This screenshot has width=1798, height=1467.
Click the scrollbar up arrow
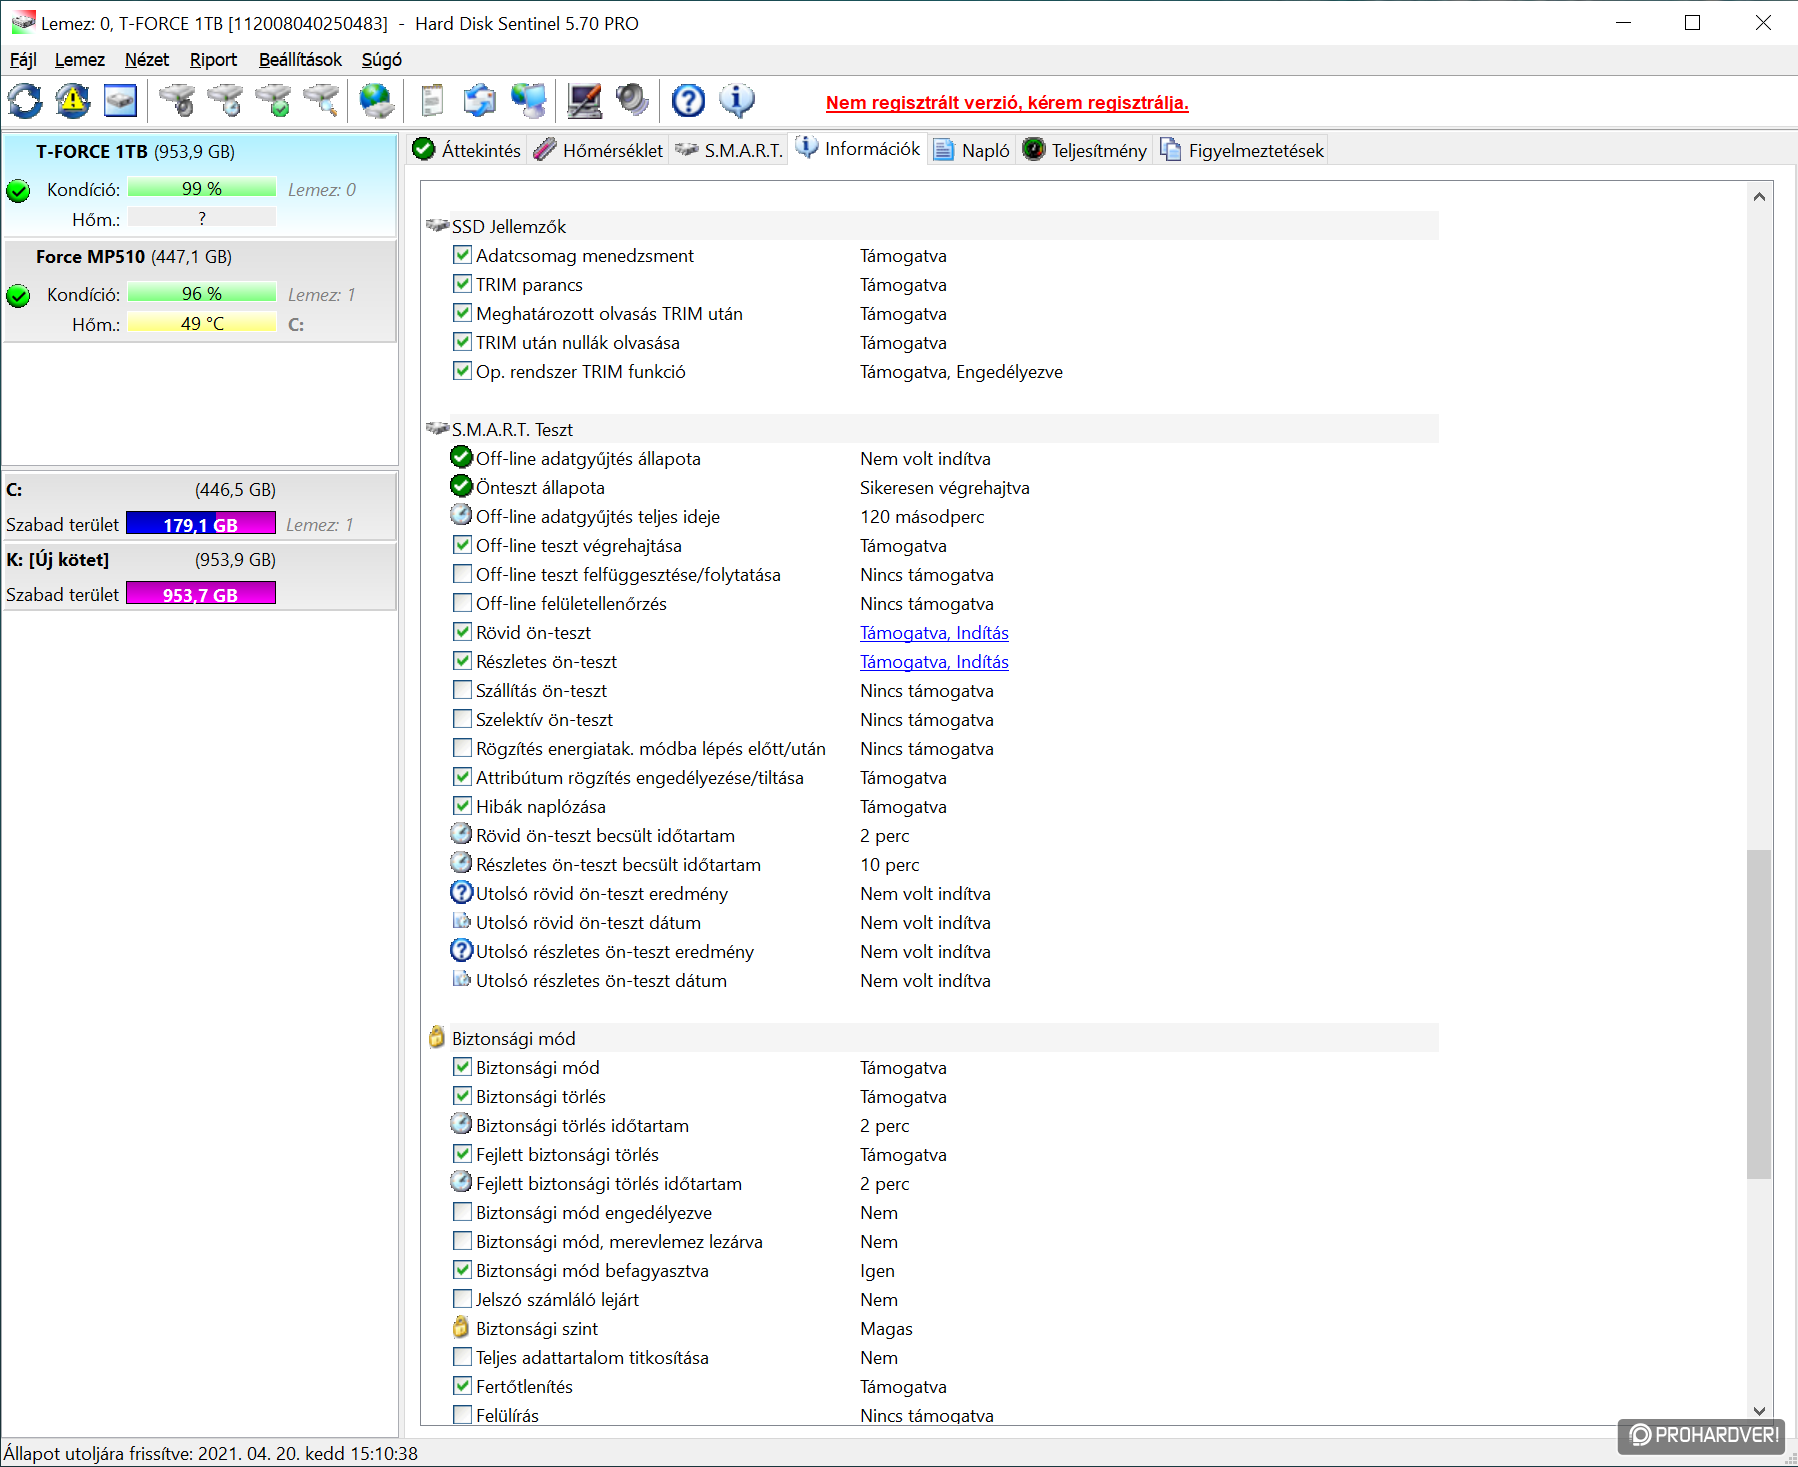click(x=1759, y=197)
